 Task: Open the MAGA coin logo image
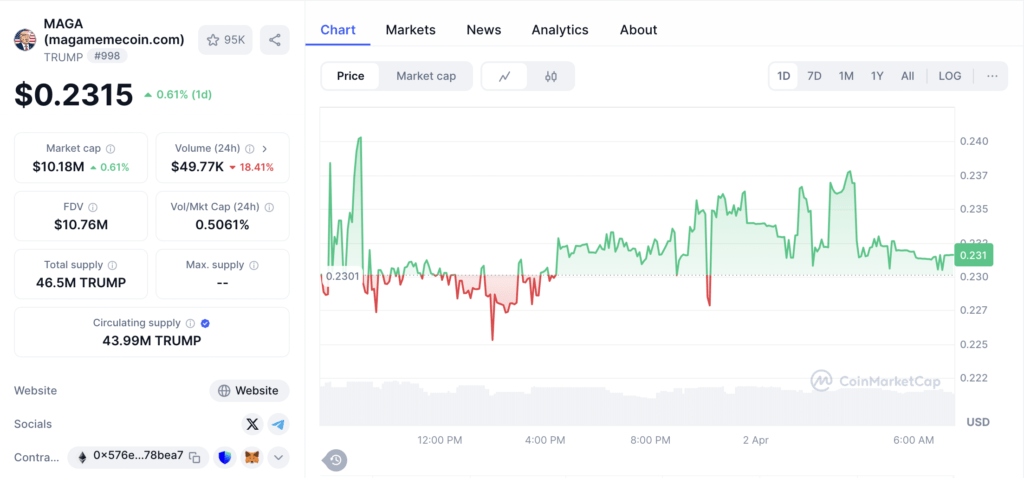point(25,40)
